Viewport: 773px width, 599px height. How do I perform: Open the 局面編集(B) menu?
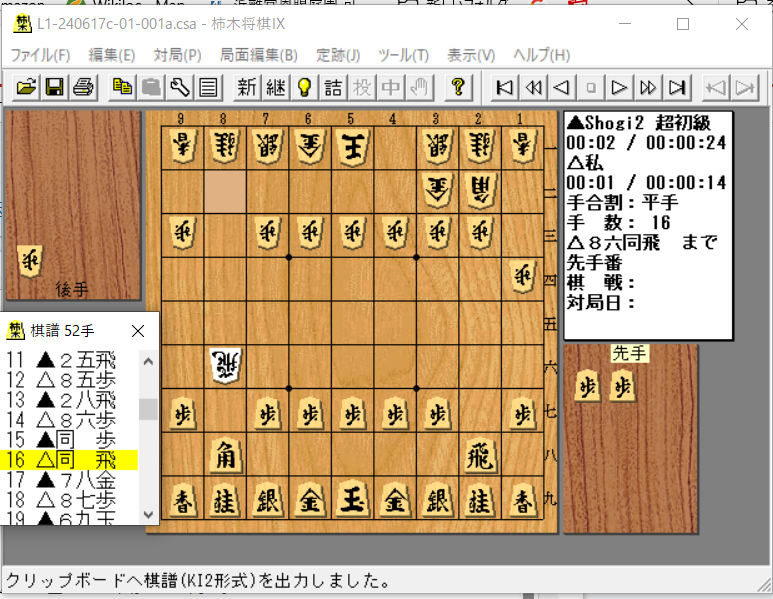(258, 55)
